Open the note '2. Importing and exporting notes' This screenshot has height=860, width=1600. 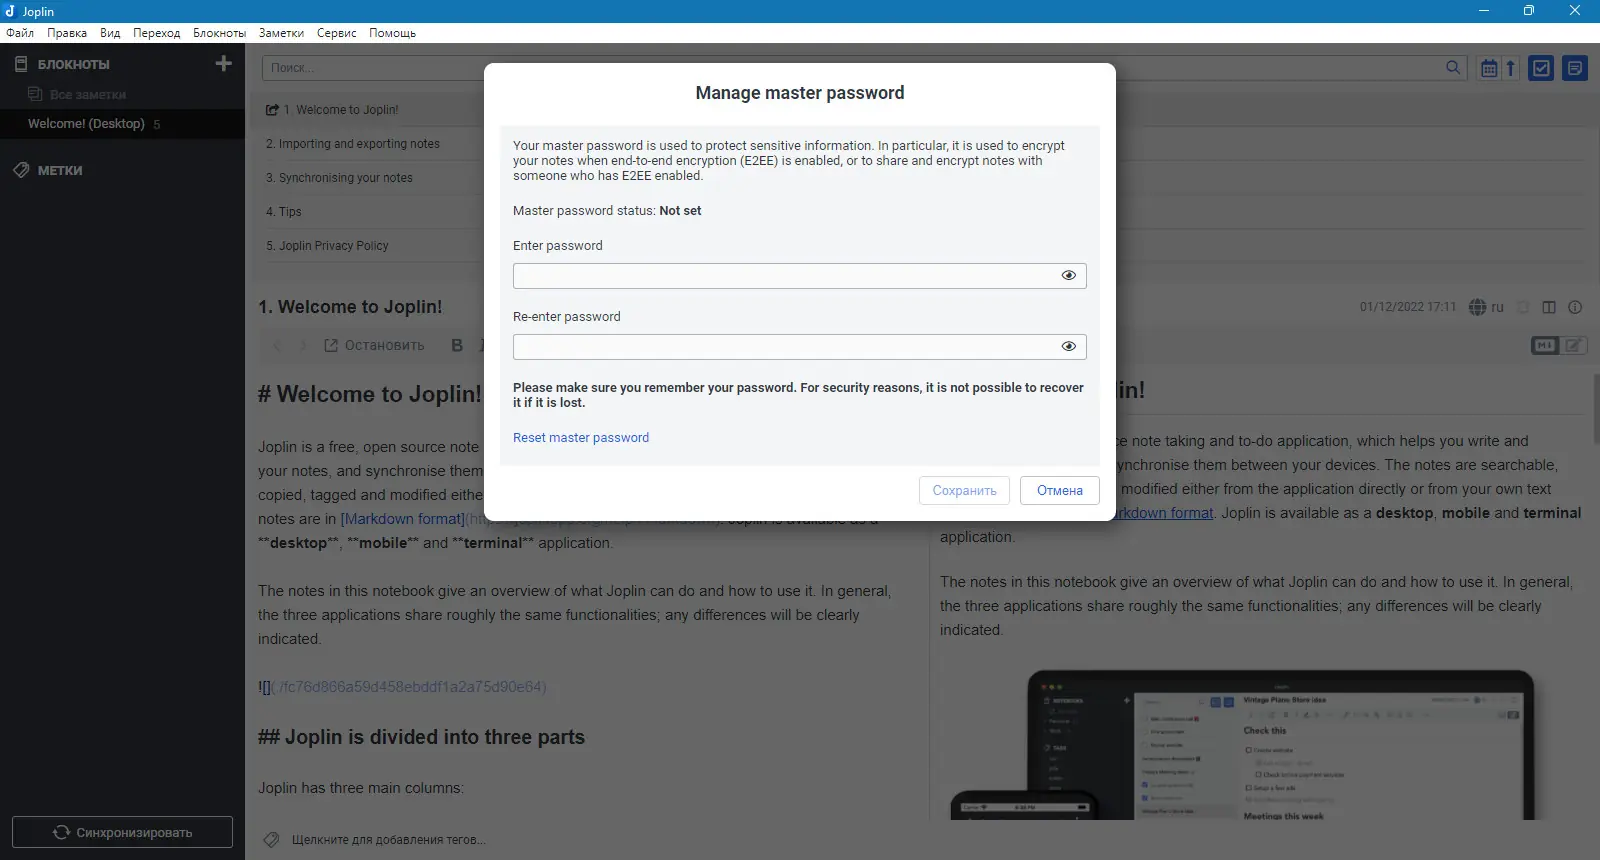click(353, 144)
